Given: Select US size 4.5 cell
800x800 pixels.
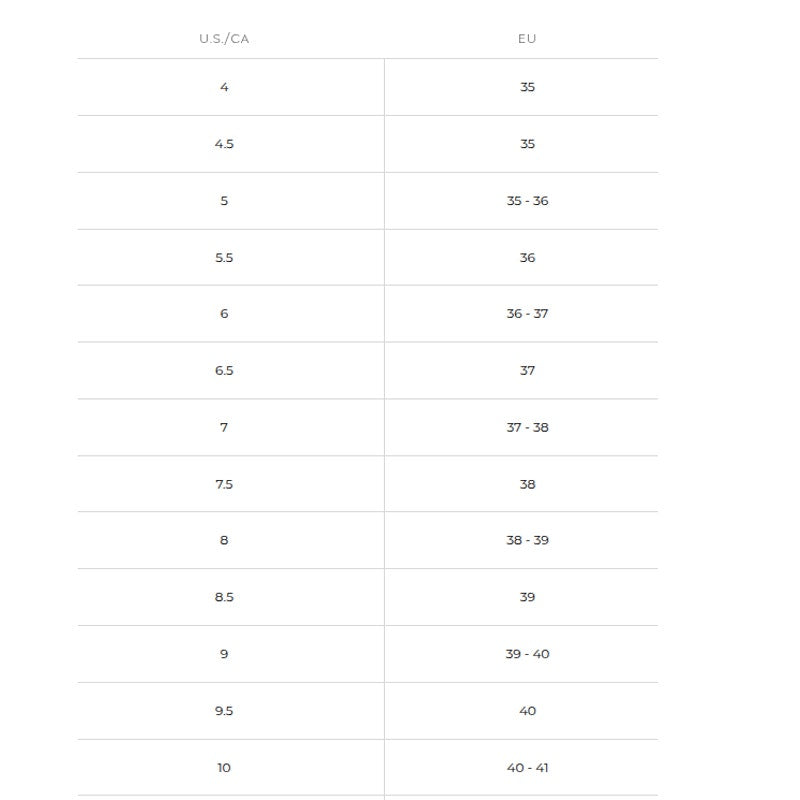Looking at the screenshot, I should tap(224, 144).
